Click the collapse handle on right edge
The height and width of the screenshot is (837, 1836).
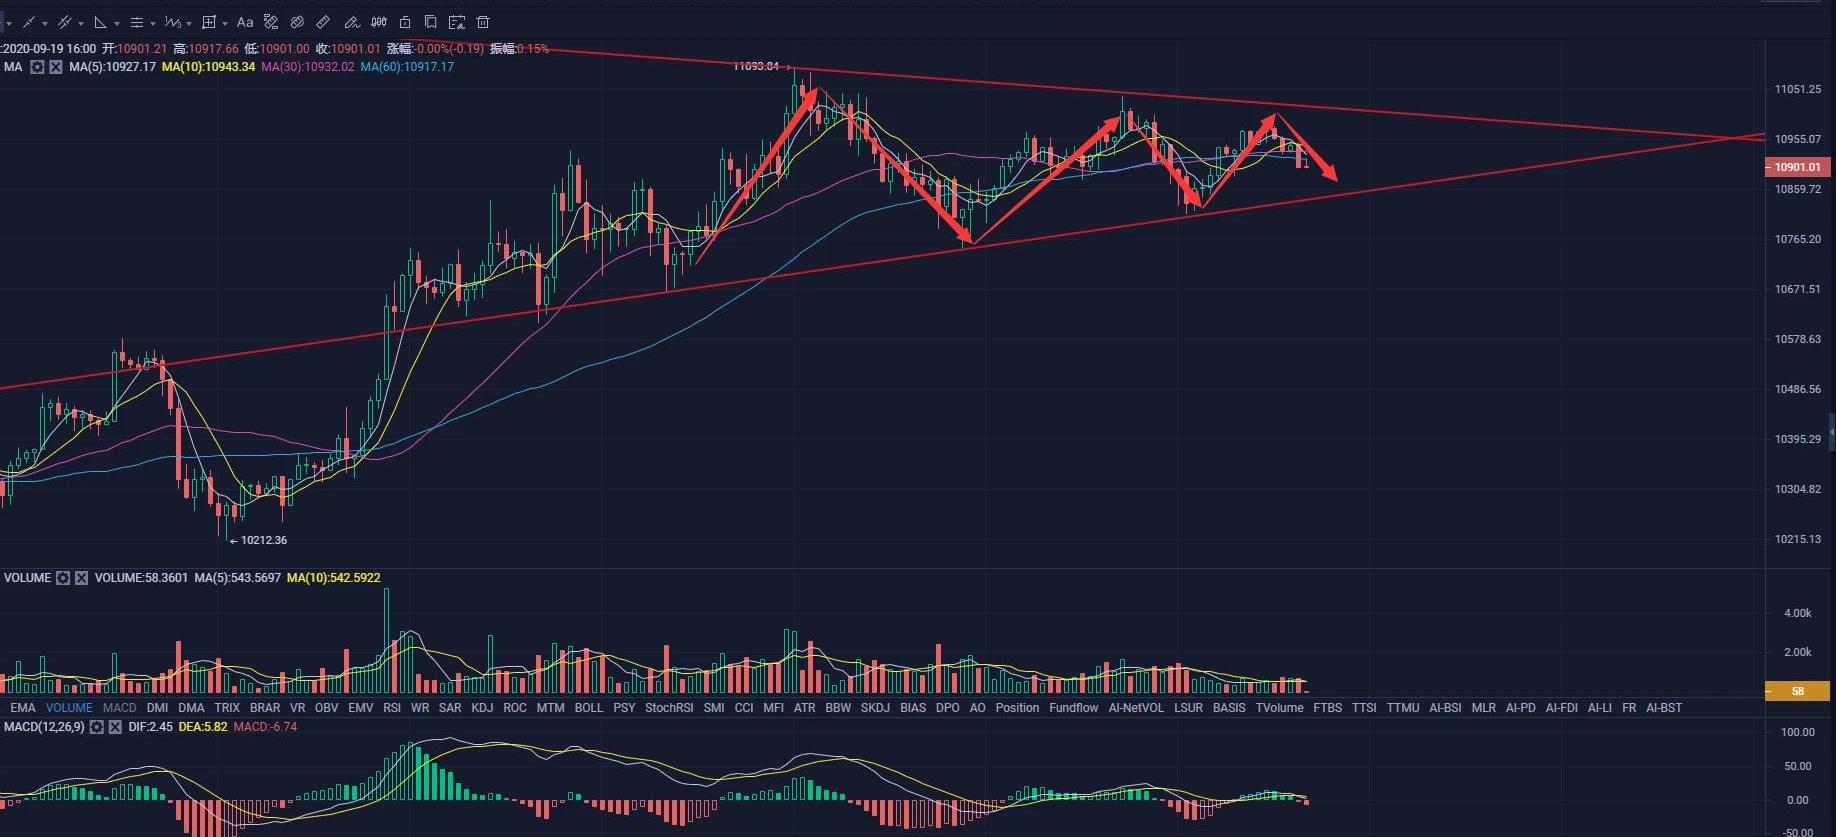pos(1831,431)
